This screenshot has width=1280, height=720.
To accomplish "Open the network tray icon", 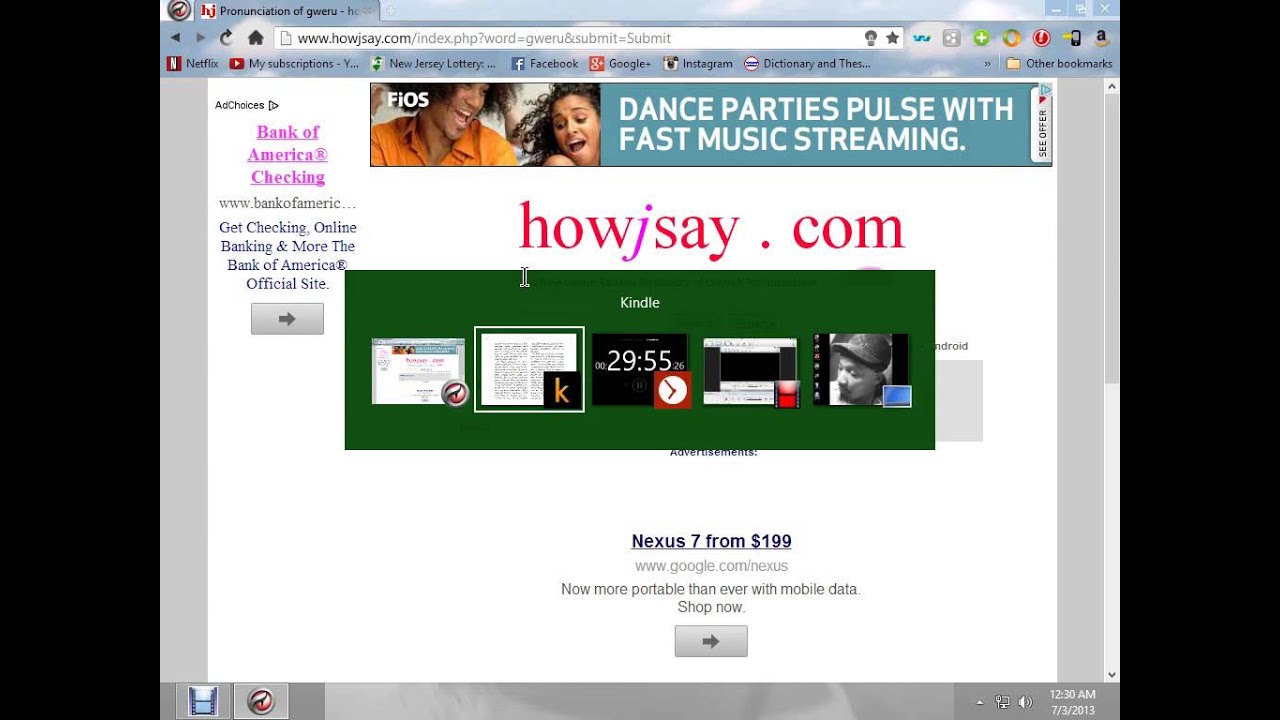I will (1002, 702).
